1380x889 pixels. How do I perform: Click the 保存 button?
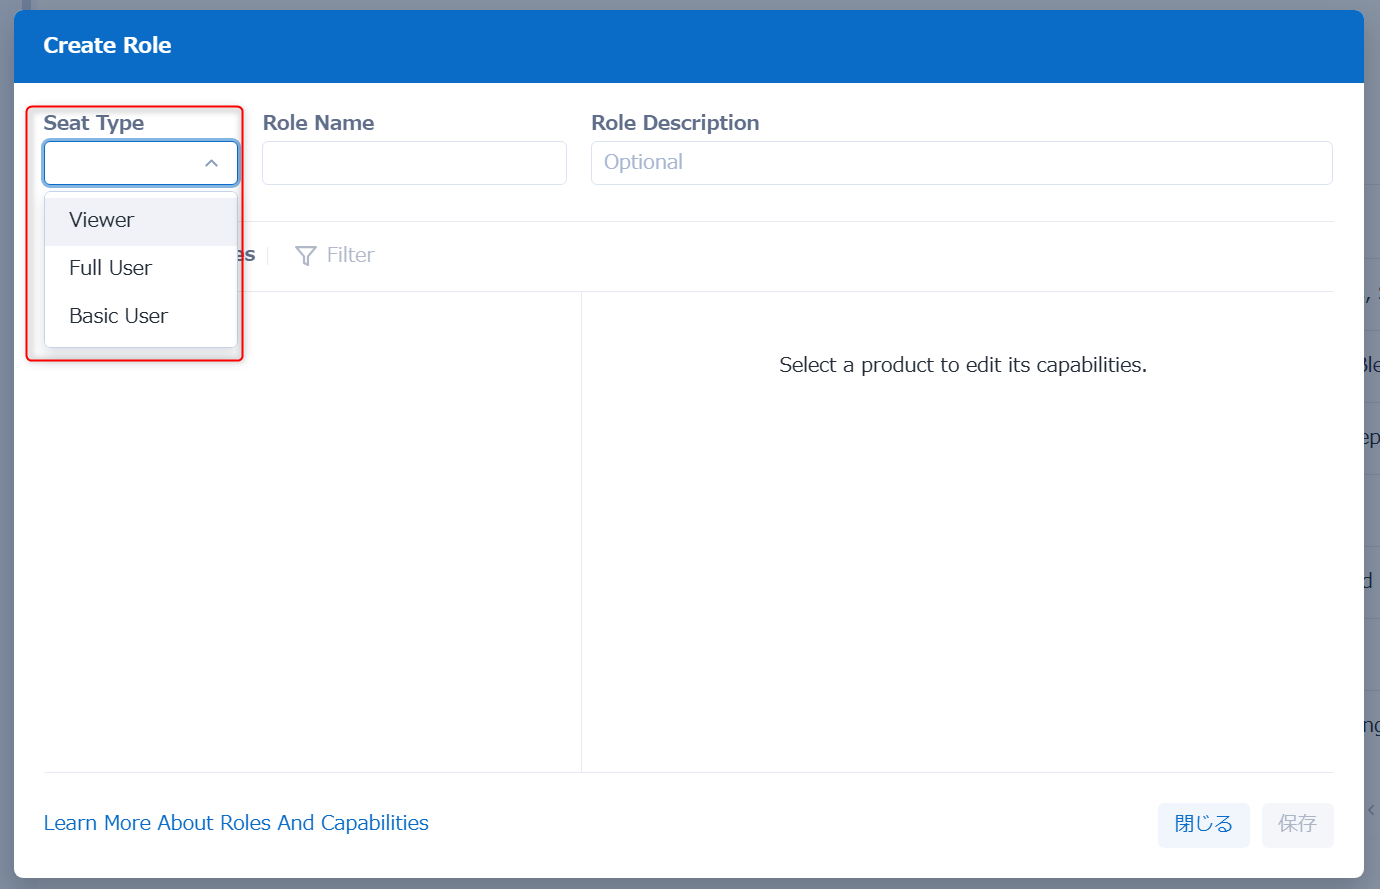click(1298, 825)
